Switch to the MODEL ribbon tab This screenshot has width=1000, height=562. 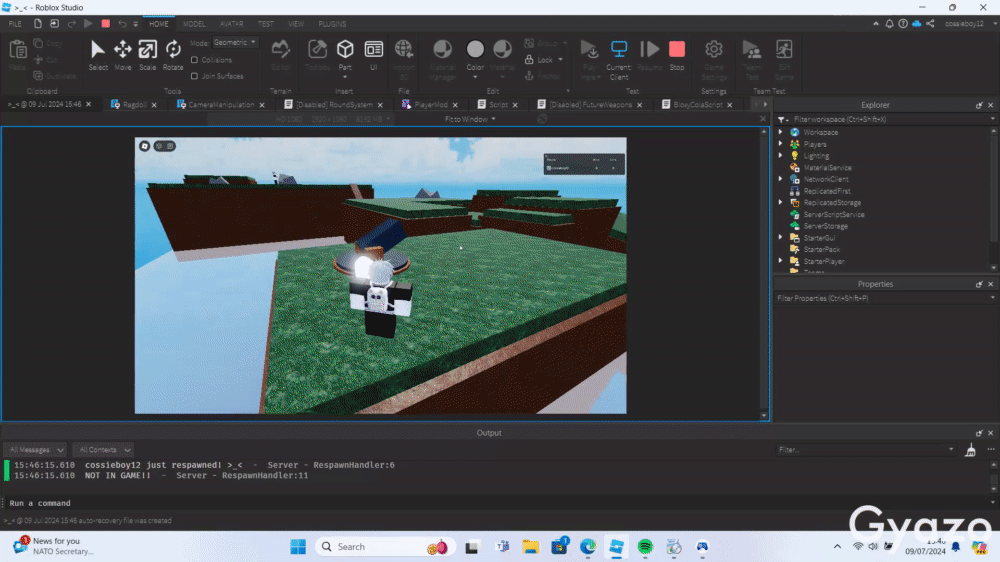click(x=194, y=24)
